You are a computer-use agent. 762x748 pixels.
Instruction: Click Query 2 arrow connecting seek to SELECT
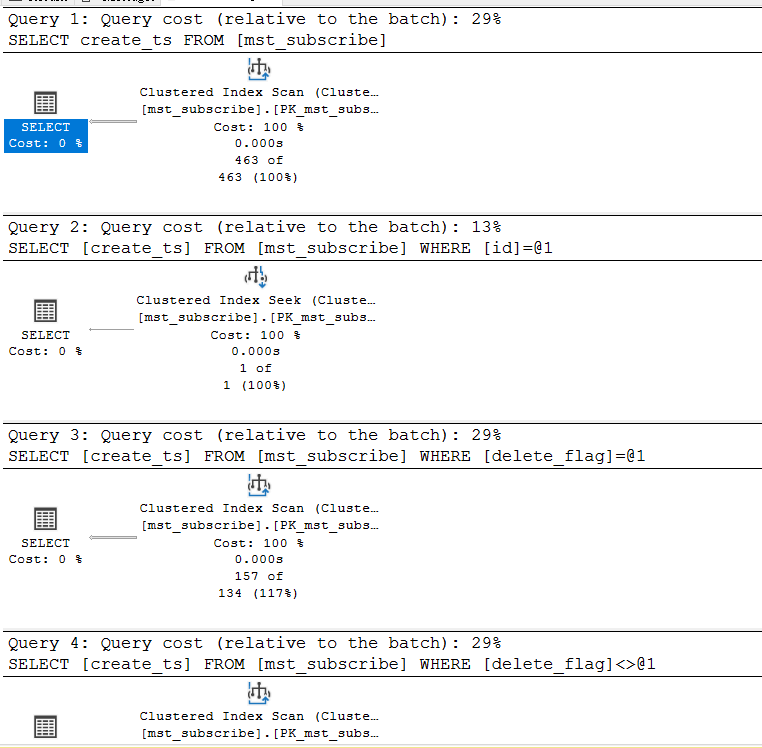click(111, 330)
